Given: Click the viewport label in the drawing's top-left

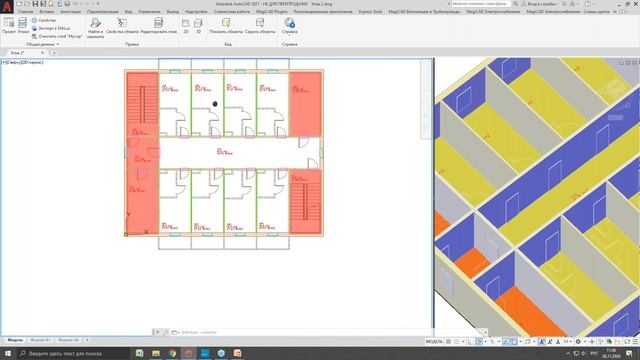Looking at the screenshot, I should click(22, 62).
